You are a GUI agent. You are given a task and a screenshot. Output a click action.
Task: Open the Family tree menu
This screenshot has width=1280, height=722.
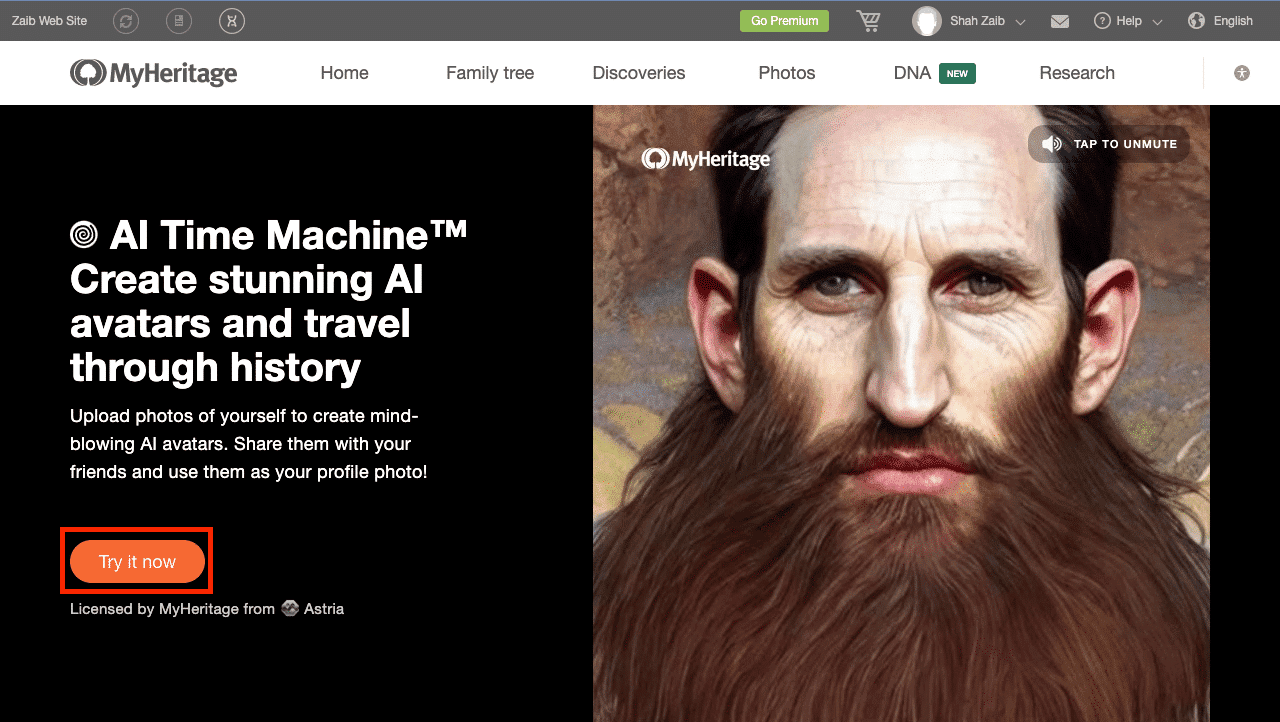tap(490, 73)
